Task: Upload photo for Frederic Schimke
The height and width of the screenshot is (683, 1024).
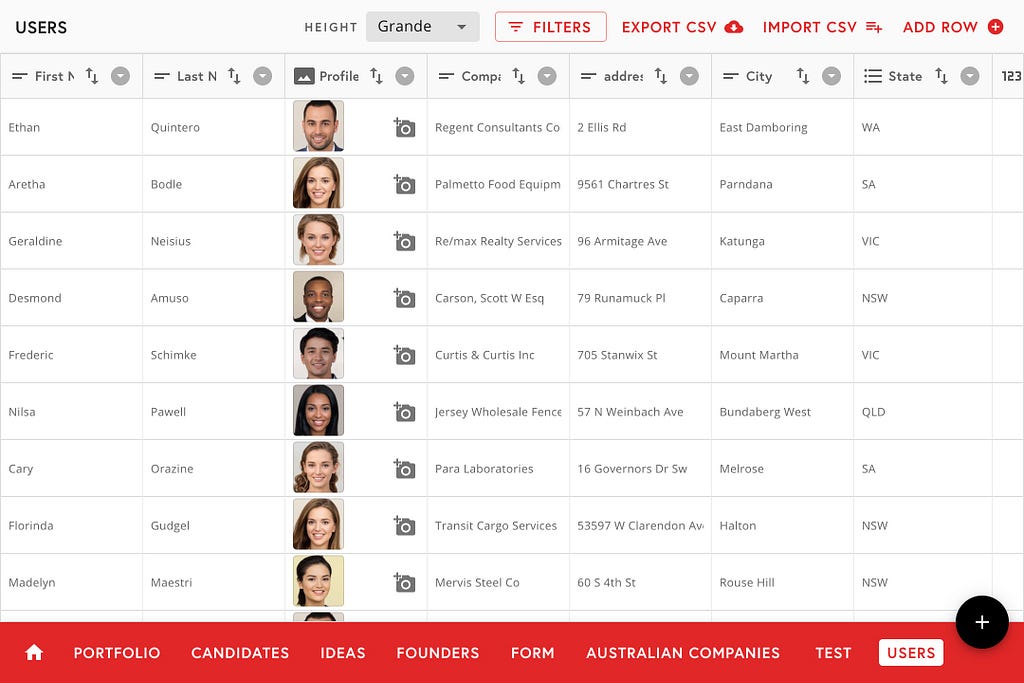Action: [x=404, y=355]
